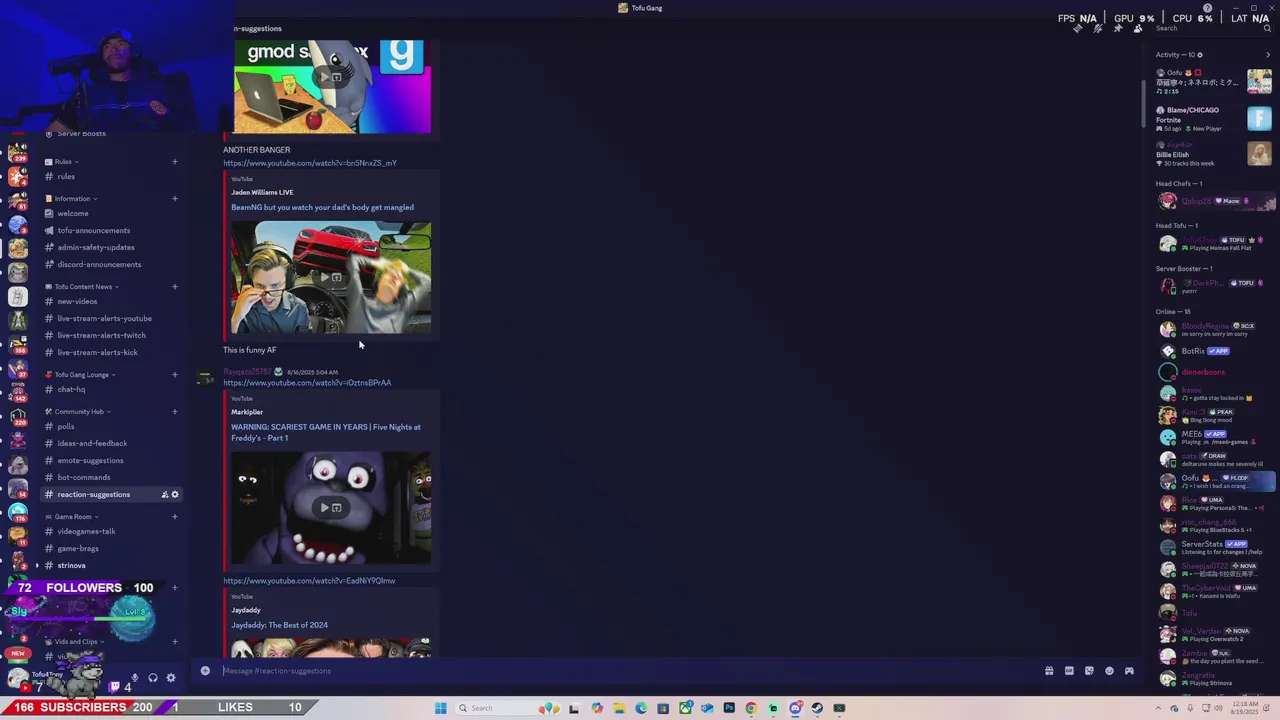The height and width of the screenshot is (720, 1280).
Task: Open the GIF picker
Action: coord(1069,671)
